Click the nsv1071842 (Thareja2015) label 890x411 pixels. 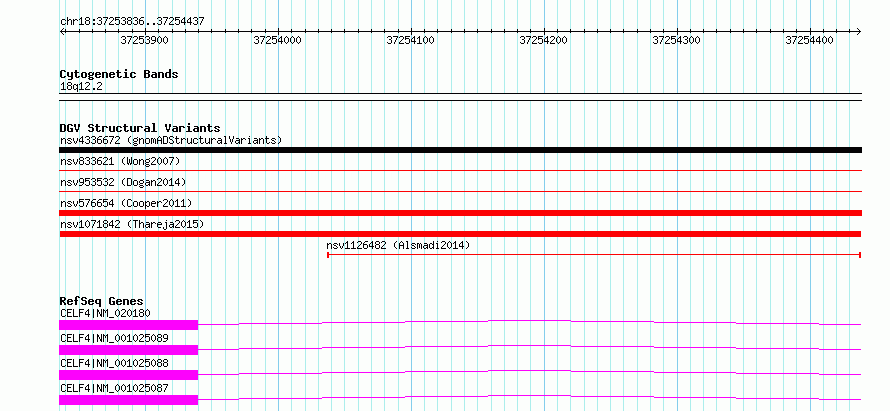132,224
